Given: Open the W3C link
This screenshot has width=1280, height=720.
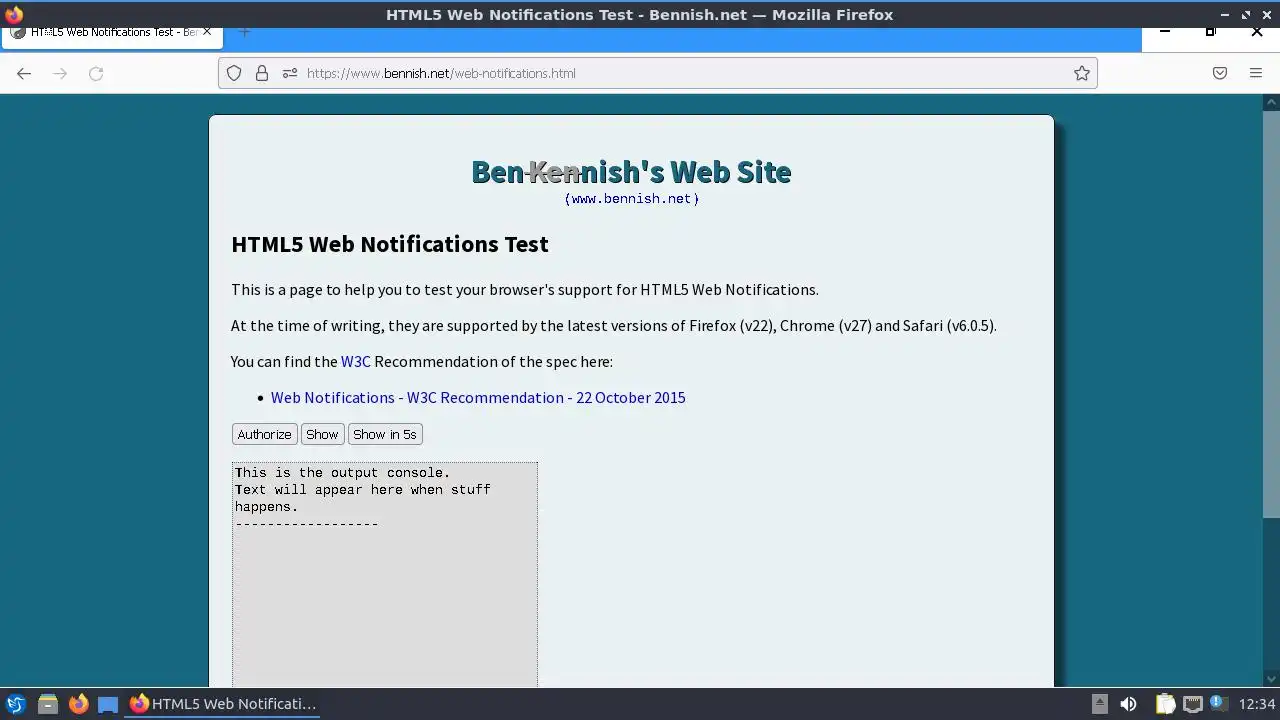Looking at the screenshot, I should 356,361.
